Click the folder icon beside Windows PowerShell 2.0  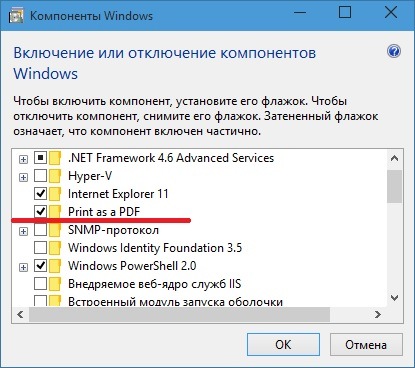[x=55, y=266]
